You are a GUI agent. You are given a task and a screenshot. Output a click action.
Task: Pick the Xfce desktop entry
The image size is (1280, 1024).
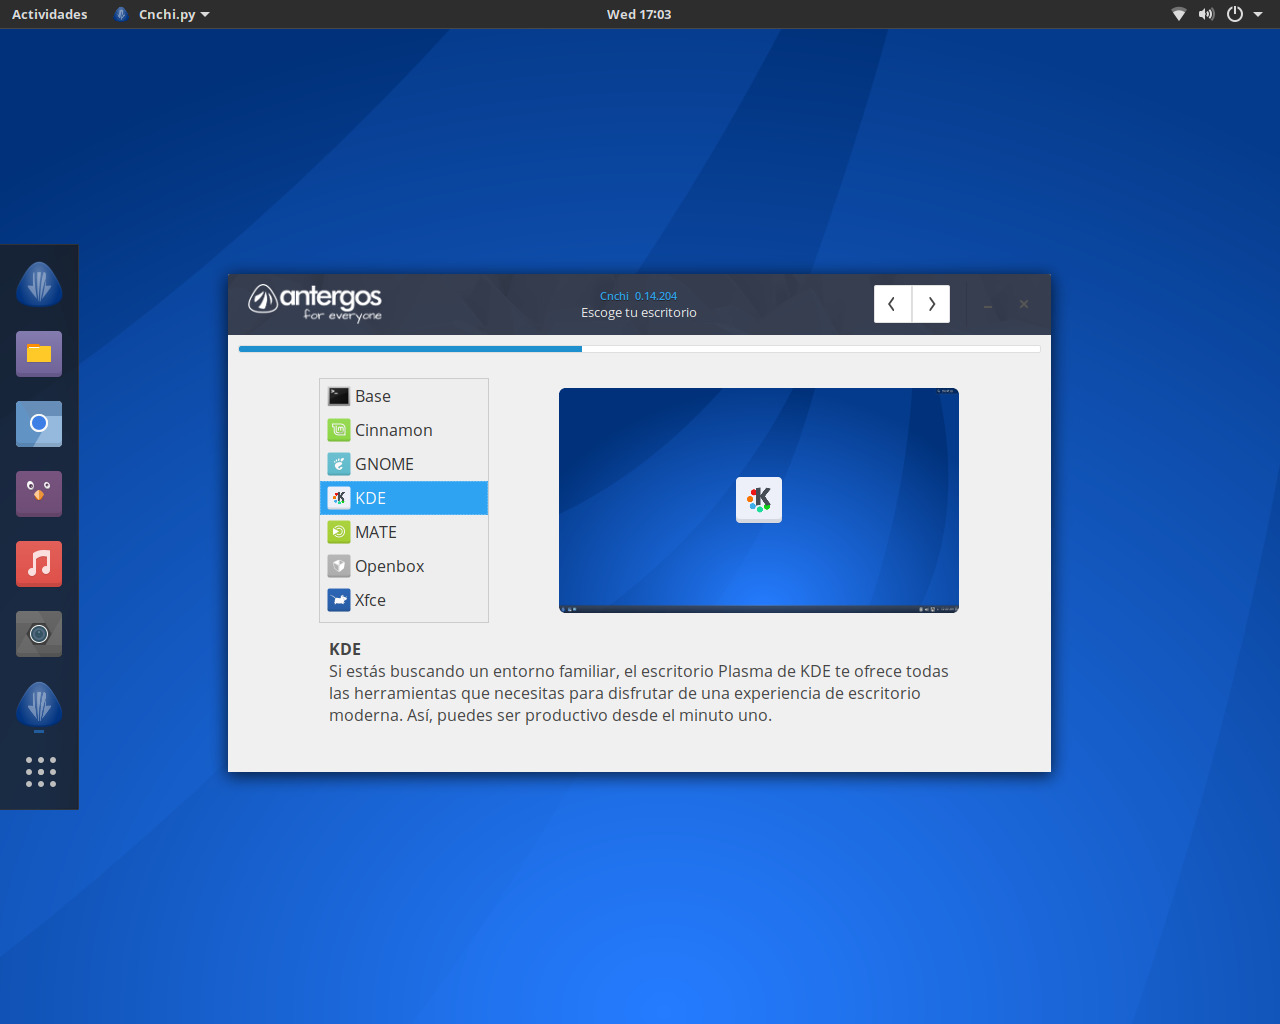coord(404,600)
